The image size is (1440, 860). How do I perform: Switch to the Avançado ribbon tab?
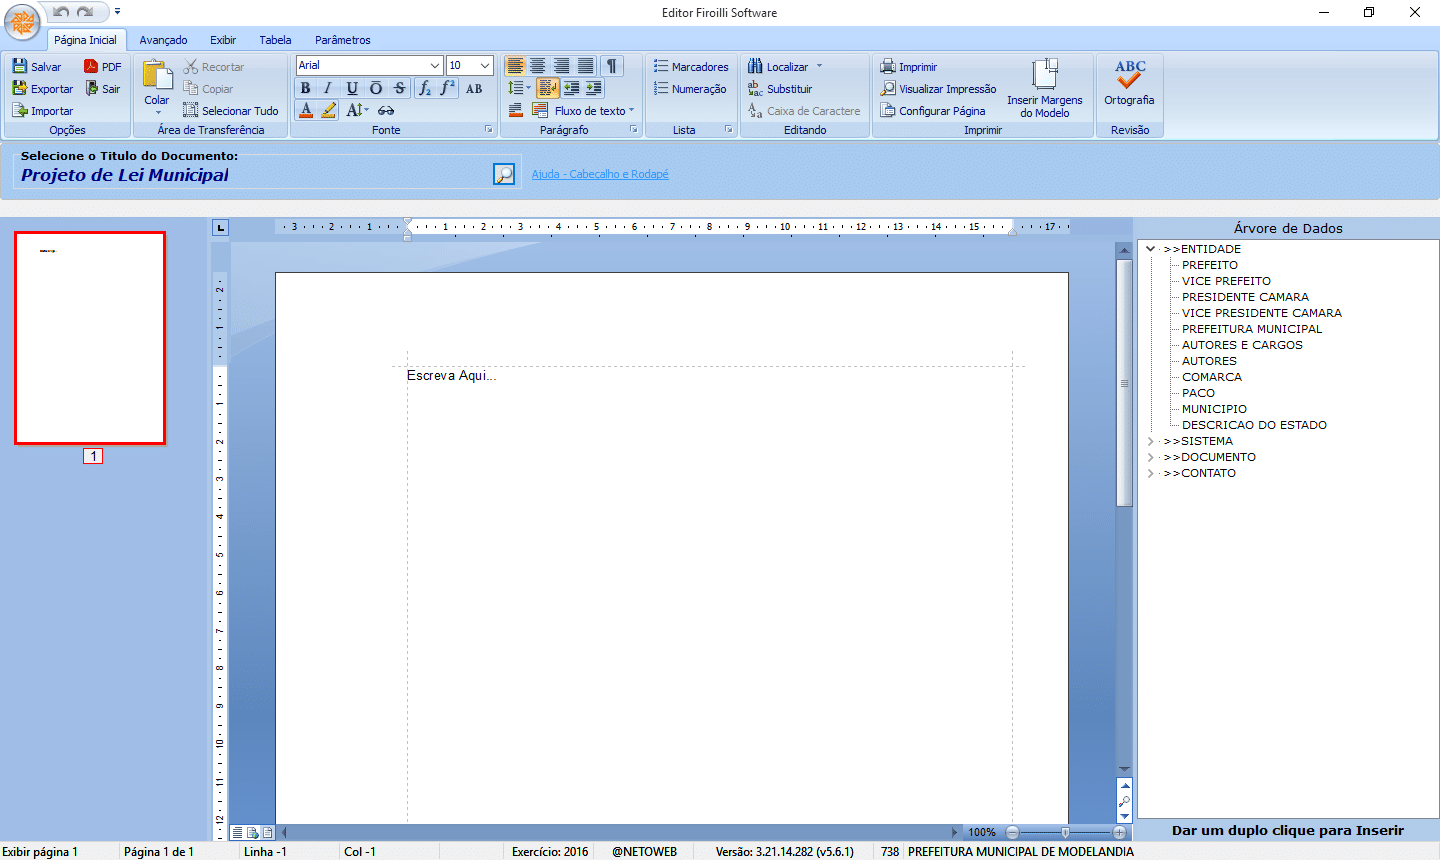(163, 40)
